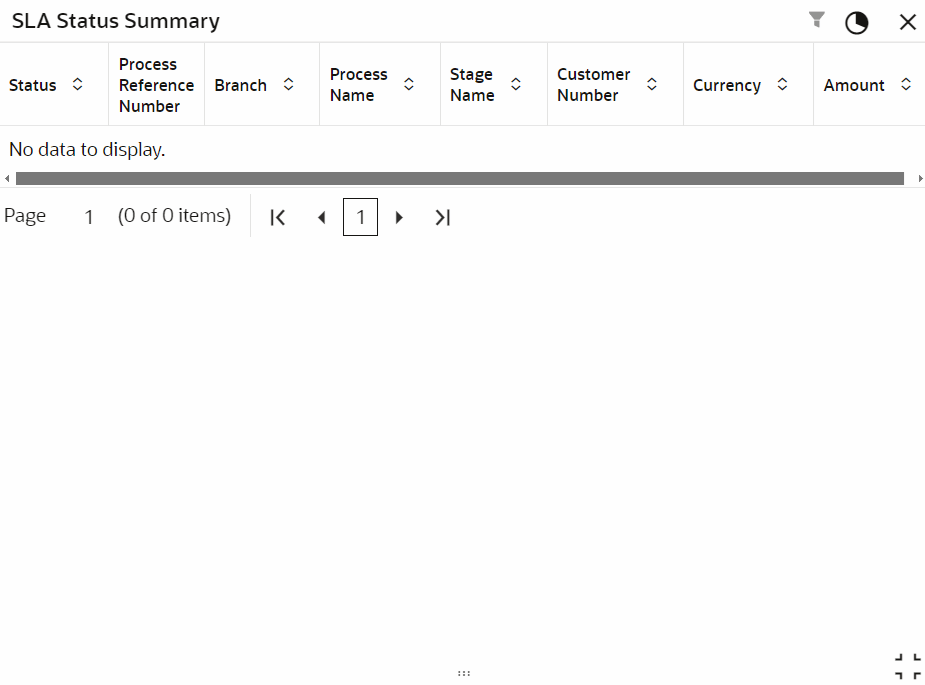The image size is (925, 685).
Task: Open the Process Name sort chevron
Action: 408,85
